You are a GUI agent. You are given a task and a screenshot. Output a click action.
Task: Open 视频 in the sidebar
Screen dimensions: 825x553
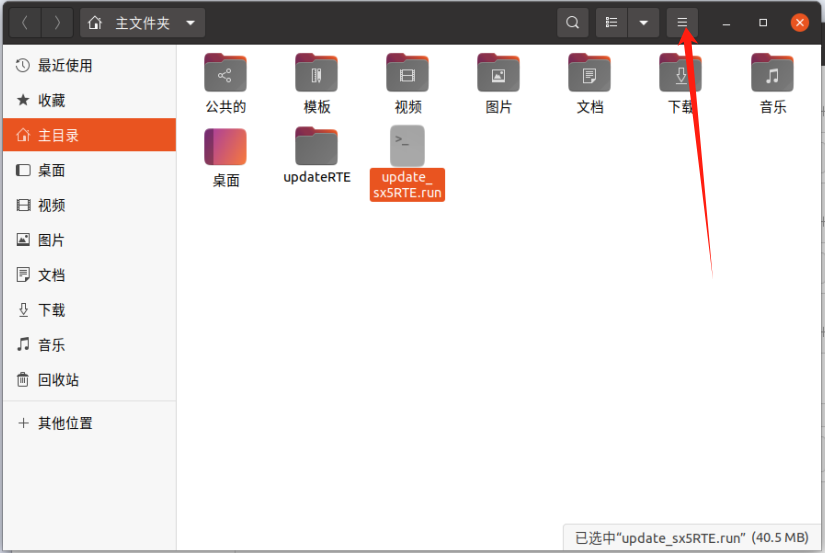click(x=89, y=205)
